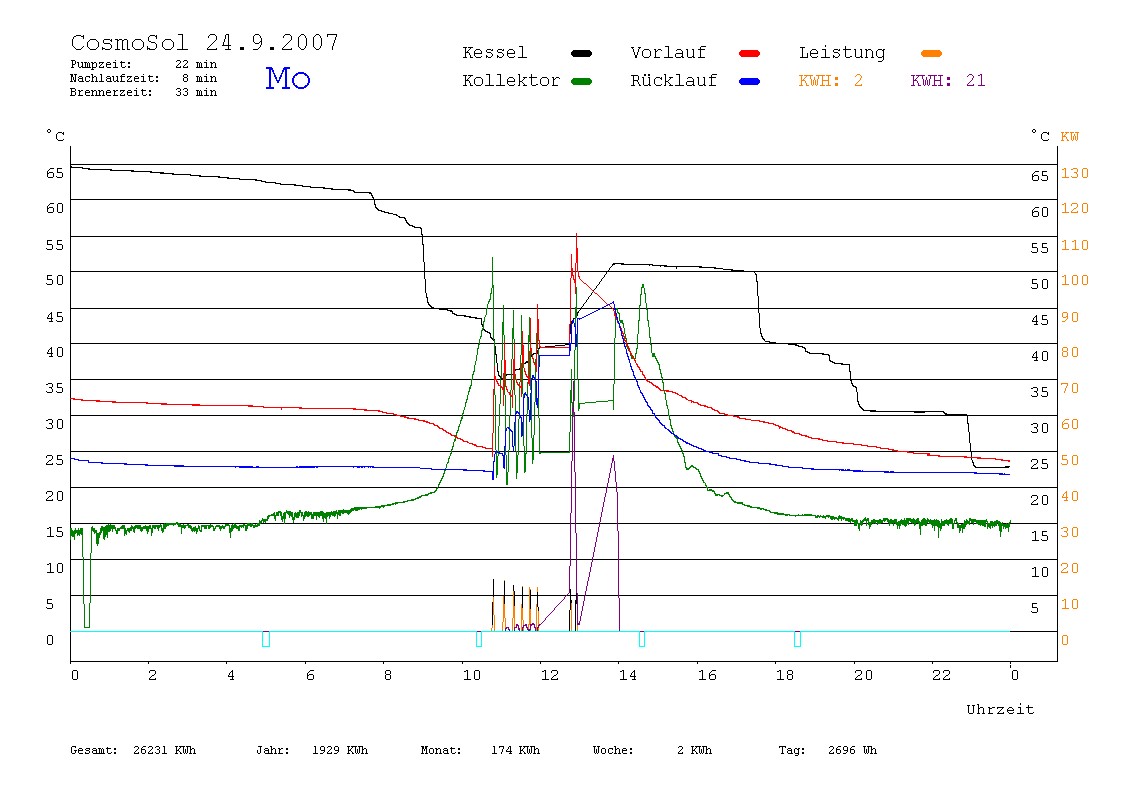Screen dimensions: 1148x812
Task: Click the "Jahr:" label
Action: [273, 750]
